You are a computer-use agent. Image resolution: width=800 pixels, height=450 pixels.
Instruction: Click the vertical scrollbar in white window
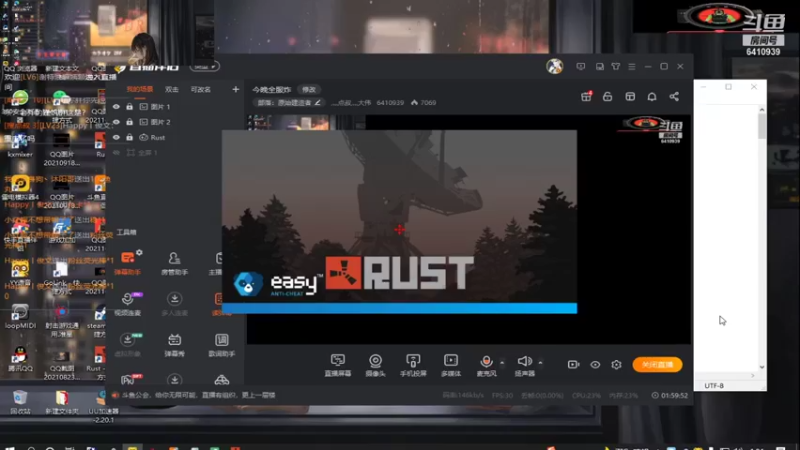tap(762, 126)
